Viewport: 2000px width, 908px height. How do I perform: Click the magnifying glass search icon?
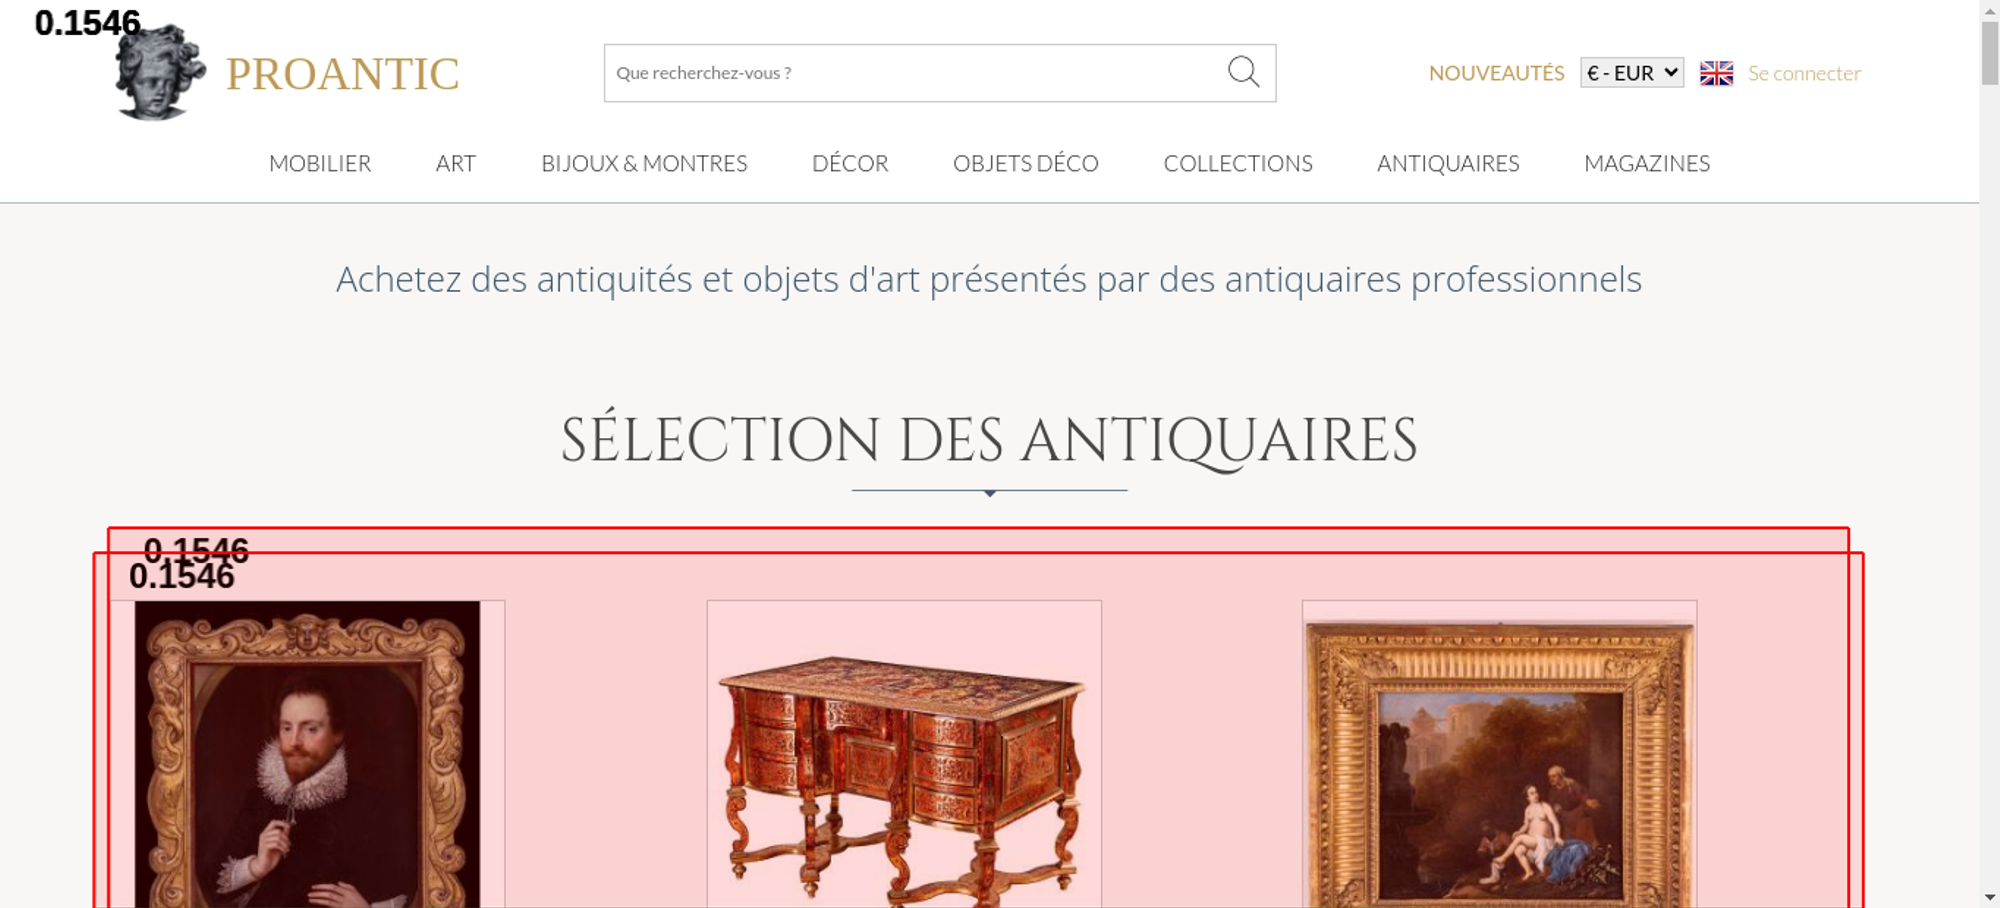click(x=1243, y=72)
